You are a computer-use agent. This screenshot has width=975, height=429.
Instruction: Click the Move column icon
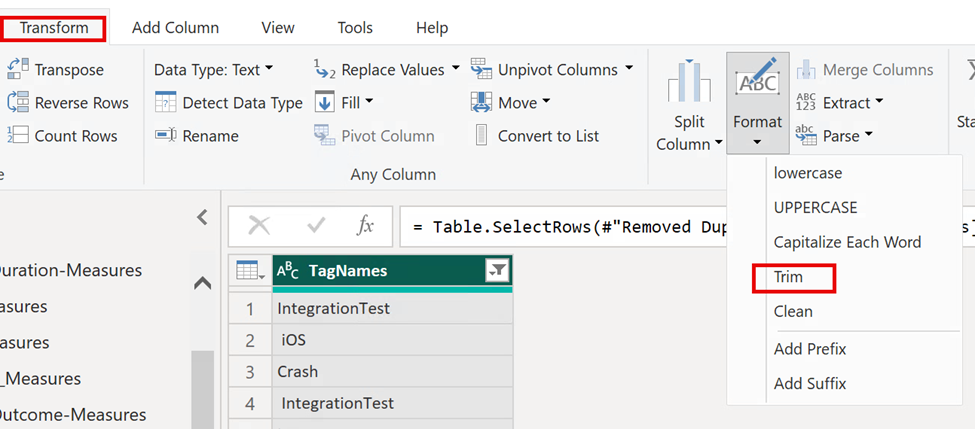pyautogui.click(x=481, y=102)
